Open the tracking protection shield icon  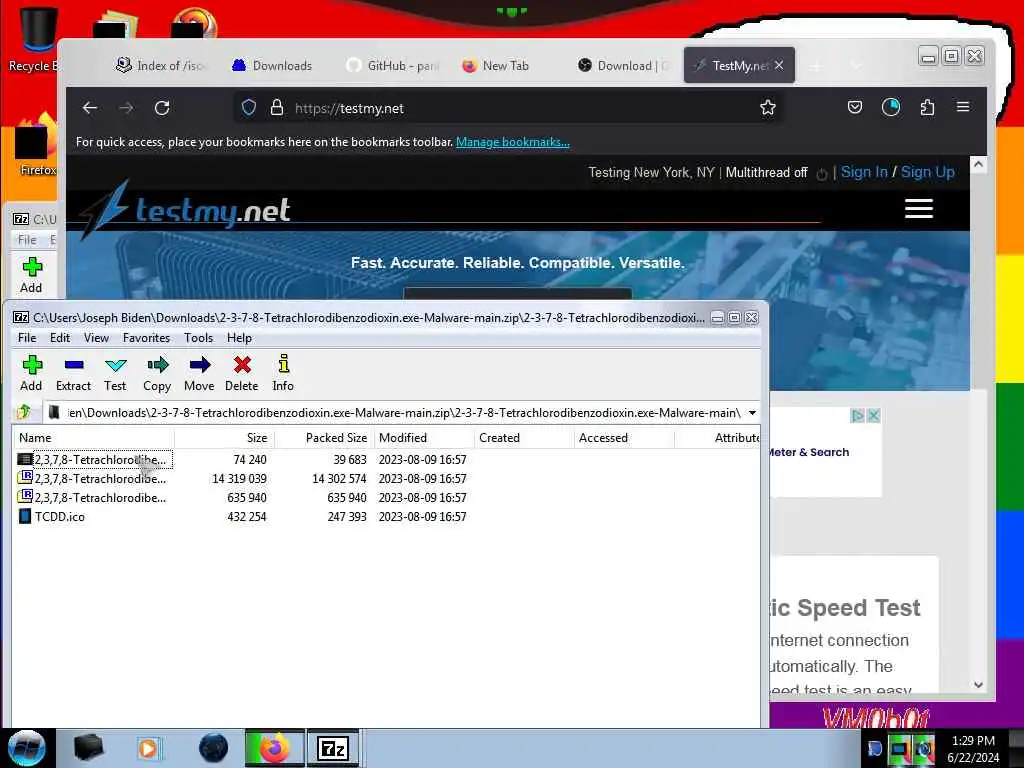point(249,108)
